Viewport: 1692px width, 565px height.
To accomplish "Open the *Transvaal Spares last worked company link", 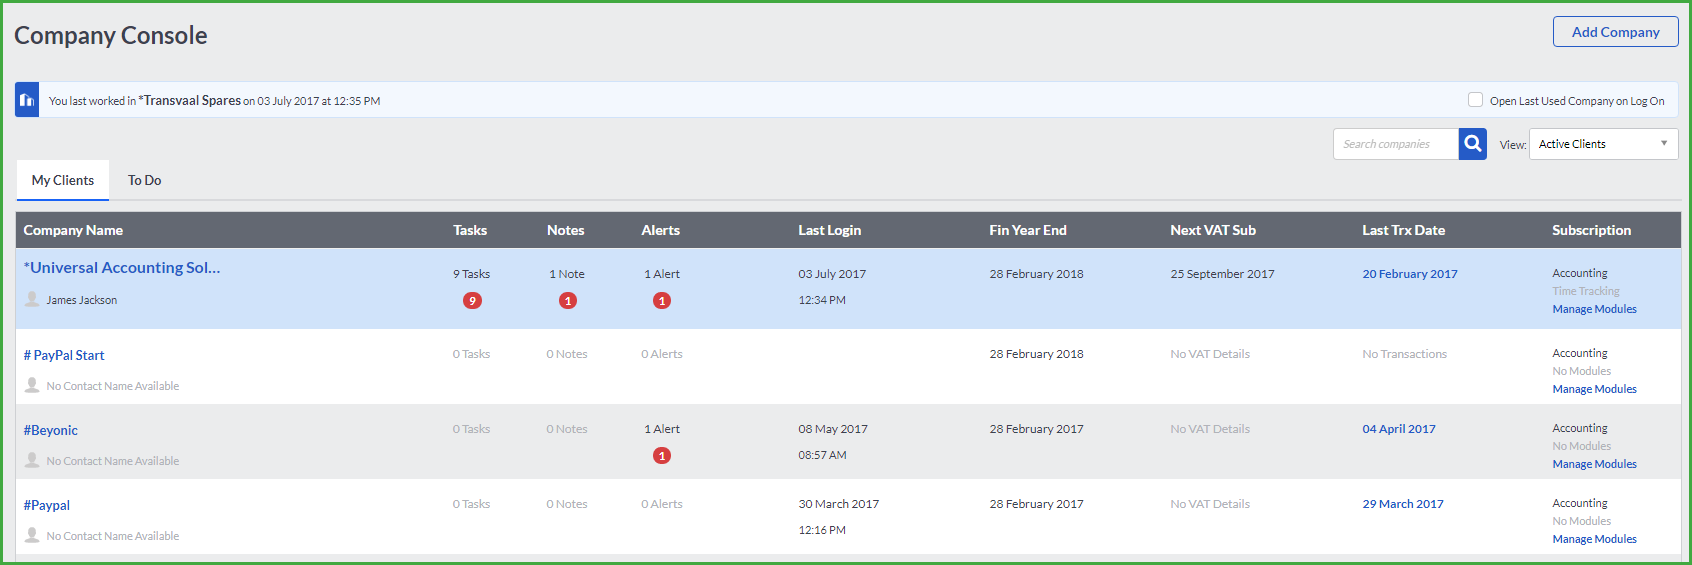I will point(190,100).
